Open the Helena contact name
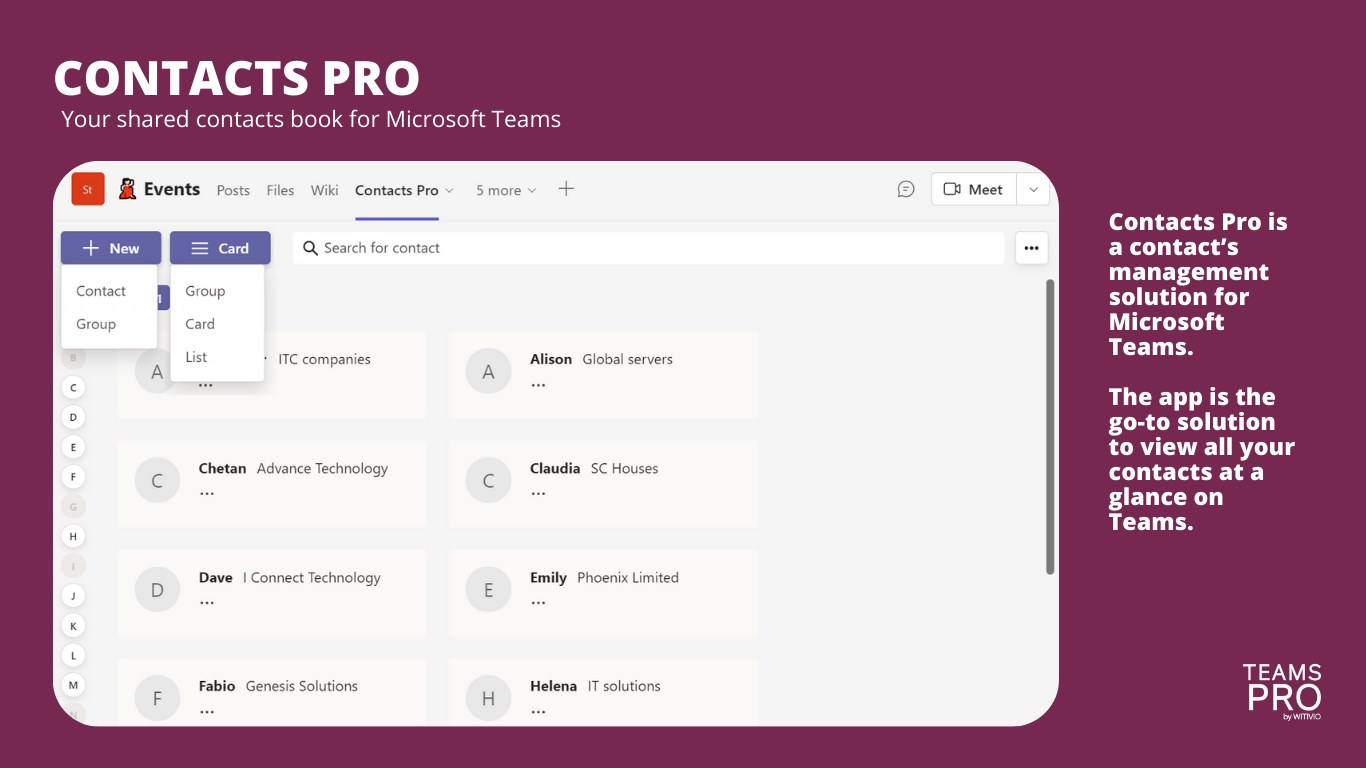Image resolution: width=1366 pixels, height=768 pixels. tap(553, 686)
